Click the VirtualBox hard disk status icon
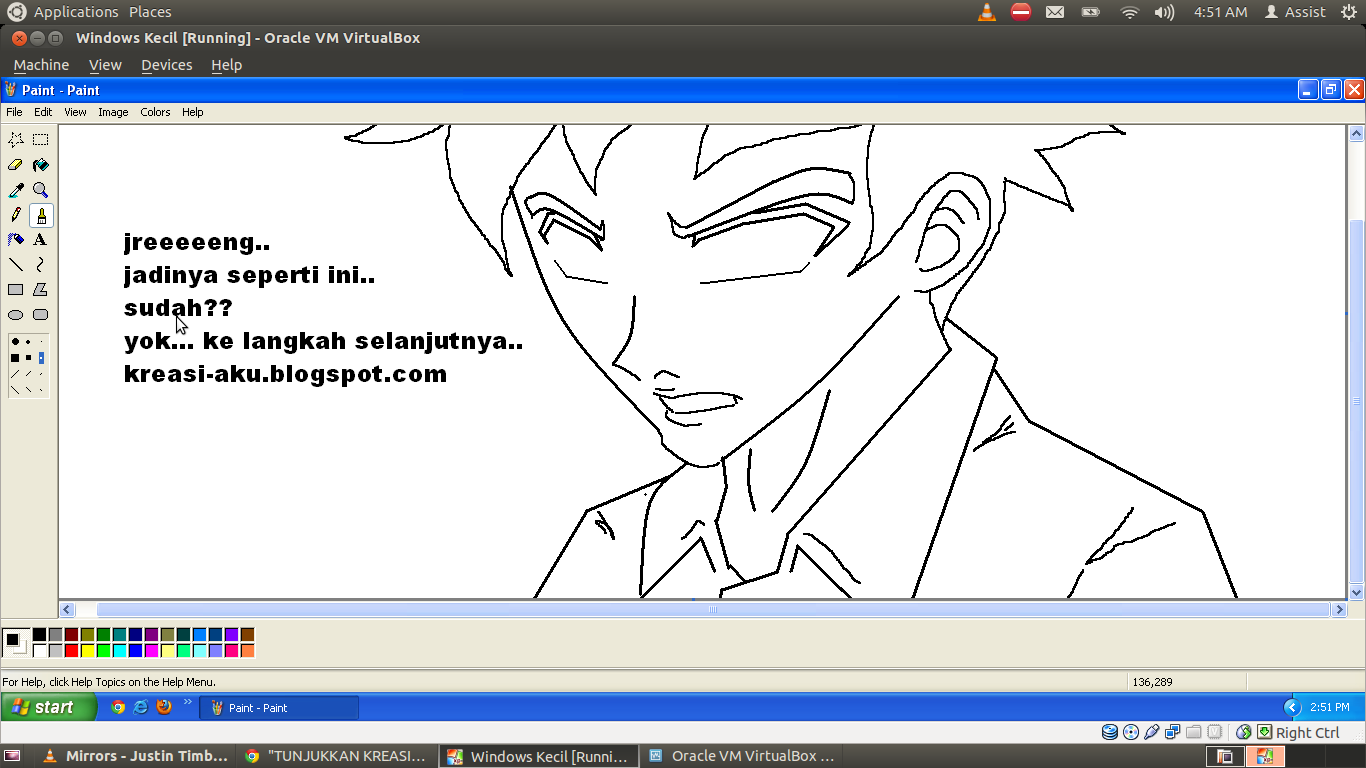The width and height of the screenshot is (1366, 768). [1110, 732]
